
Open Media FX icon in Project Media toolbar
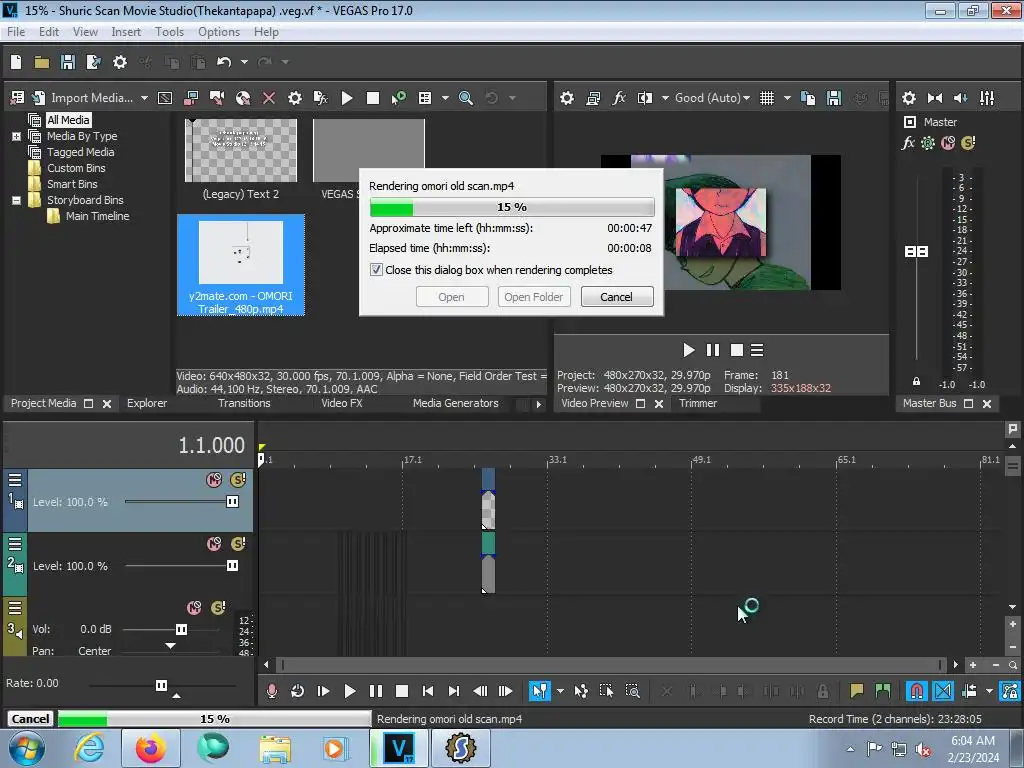[x=321, y=98]
